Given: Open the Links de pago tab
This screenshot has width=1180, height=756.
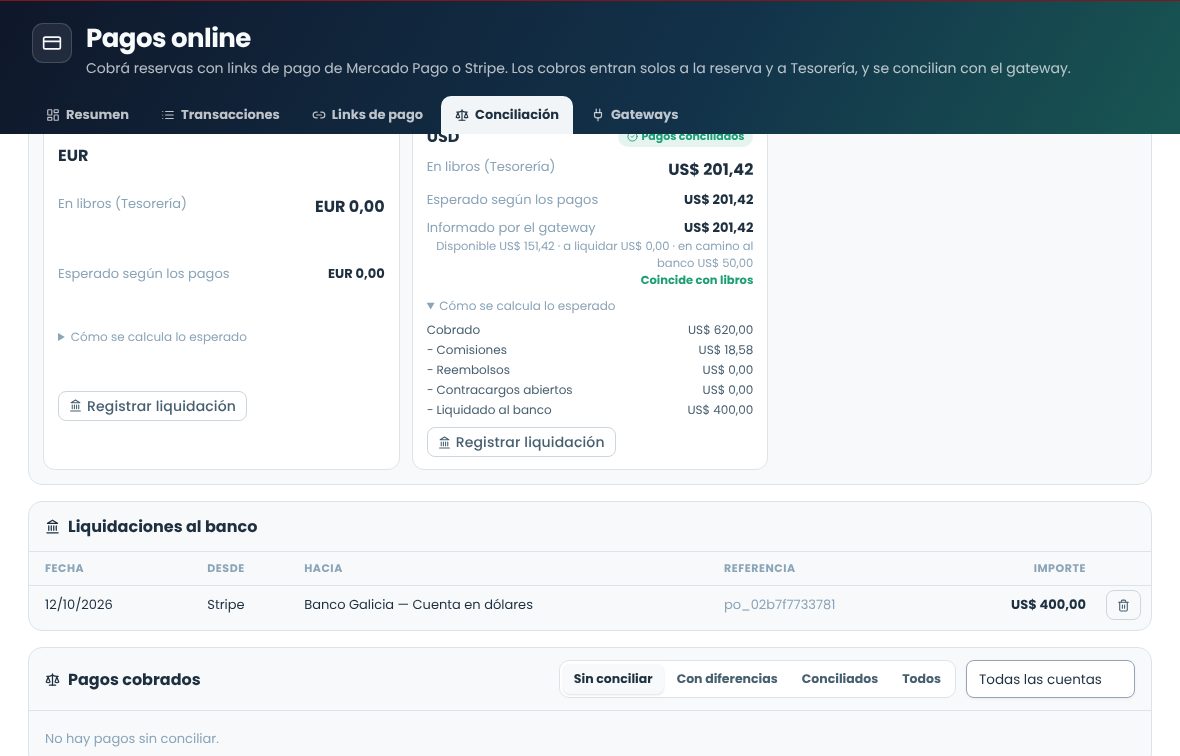Looking at the screenshot, I should tap(367, 114).
